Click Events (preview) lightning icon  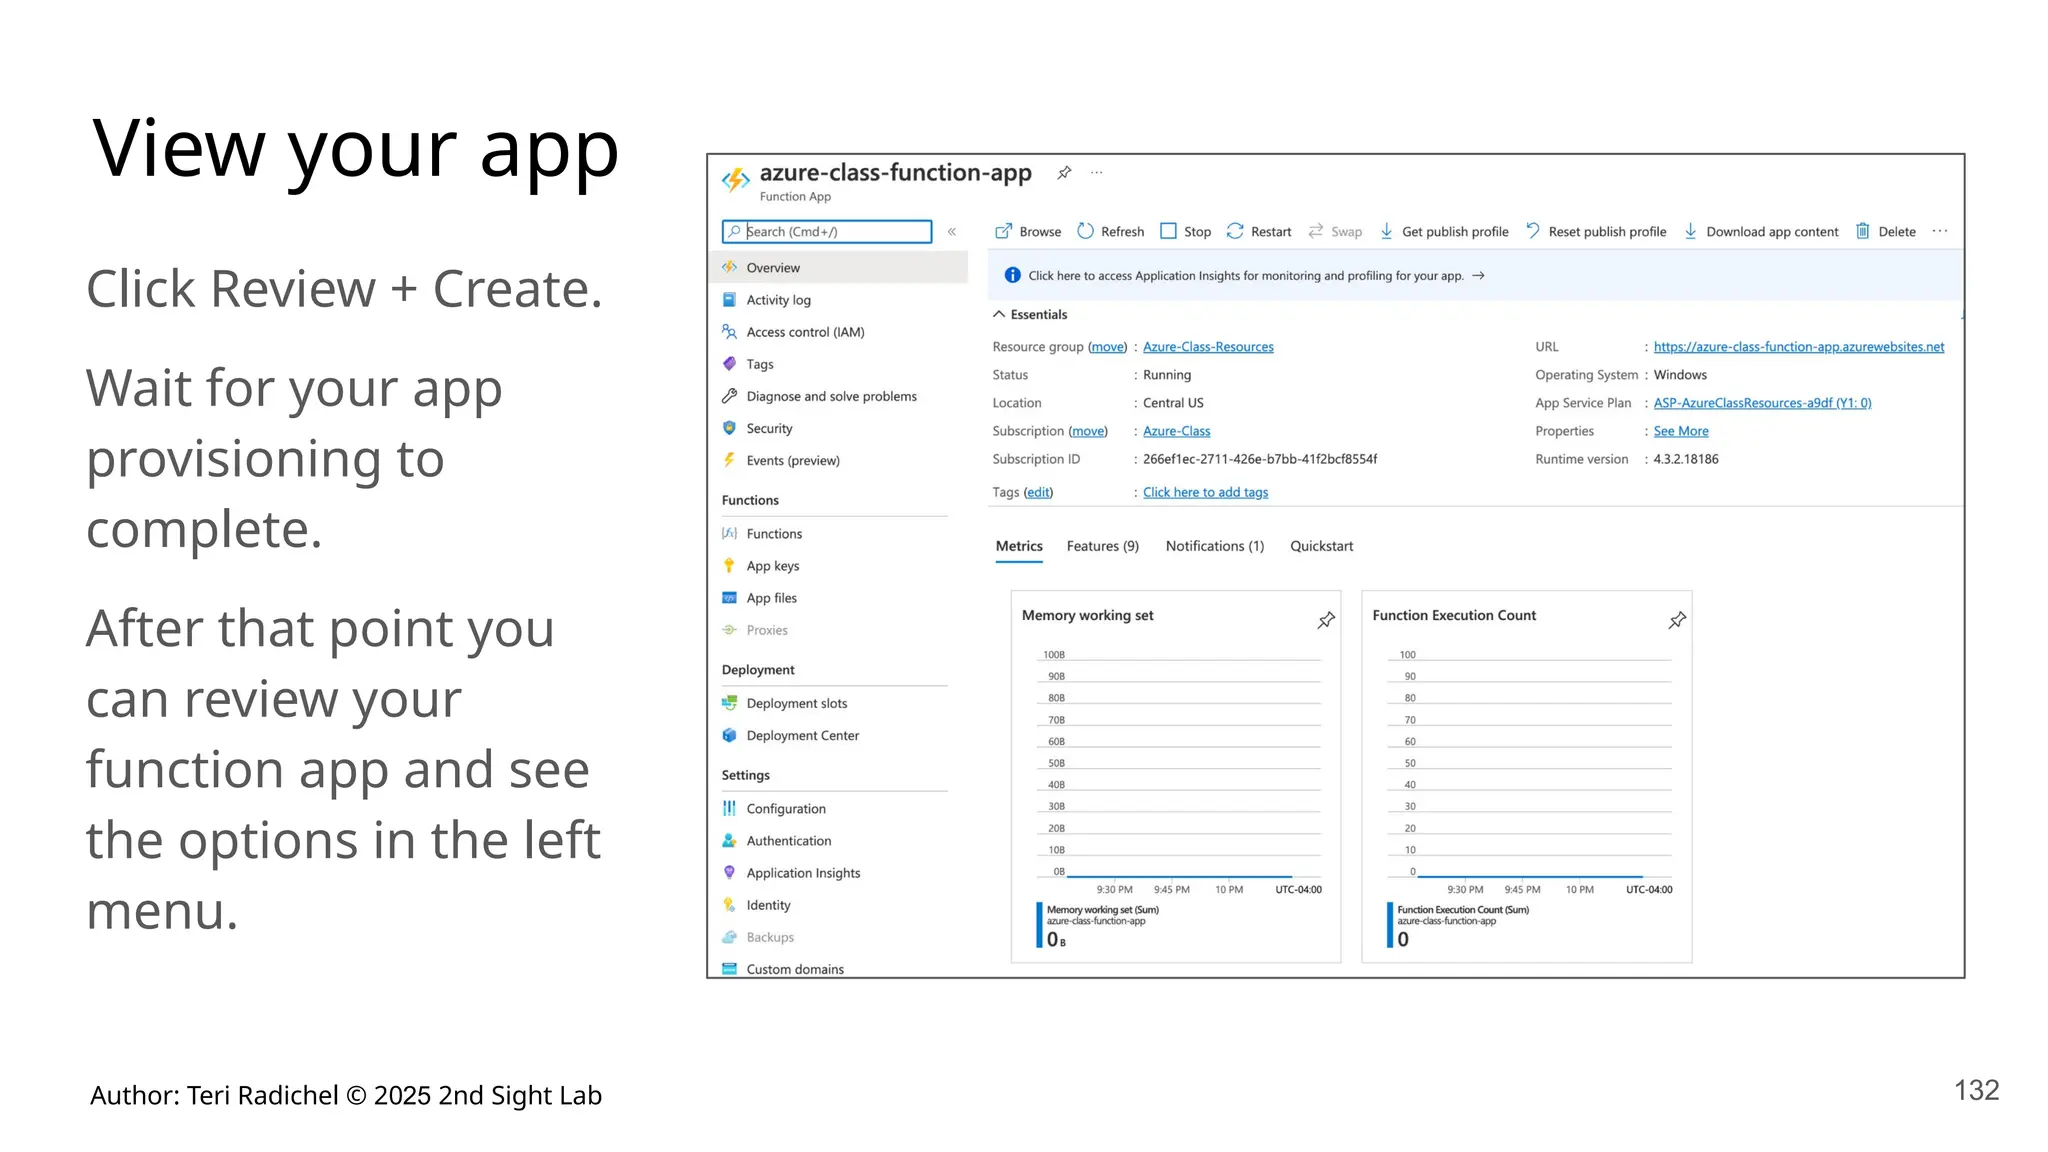tap(729, 460)
